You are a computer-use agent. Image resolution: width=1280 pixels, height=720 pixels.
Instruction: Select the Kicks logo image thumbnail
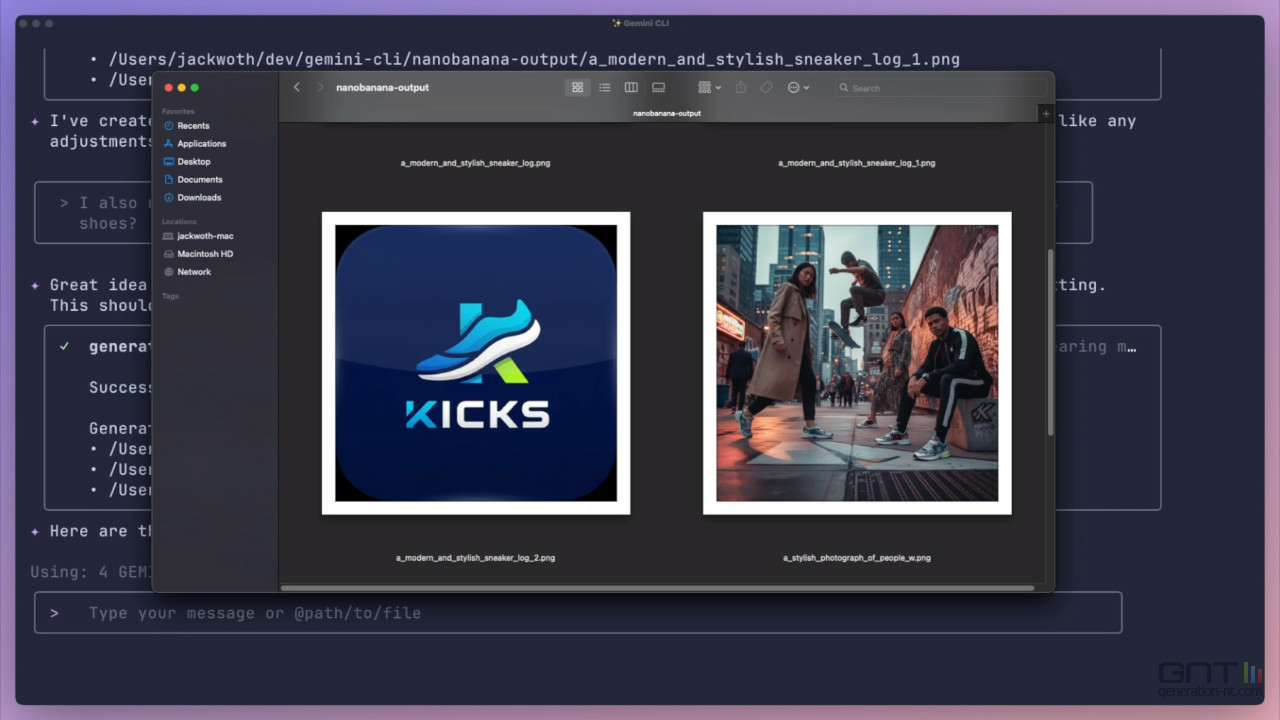point(476,363)
